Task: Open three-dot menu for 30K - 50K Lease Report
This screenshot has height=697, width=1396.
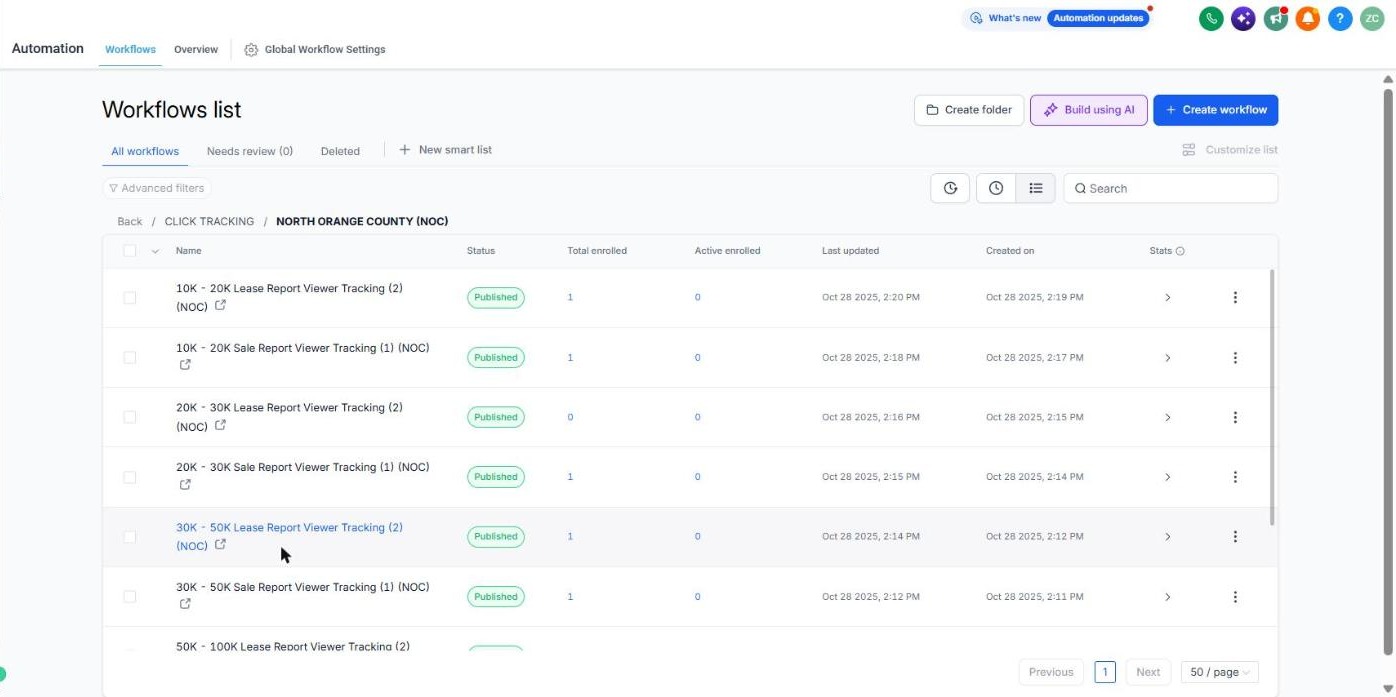Action: 1235,536
